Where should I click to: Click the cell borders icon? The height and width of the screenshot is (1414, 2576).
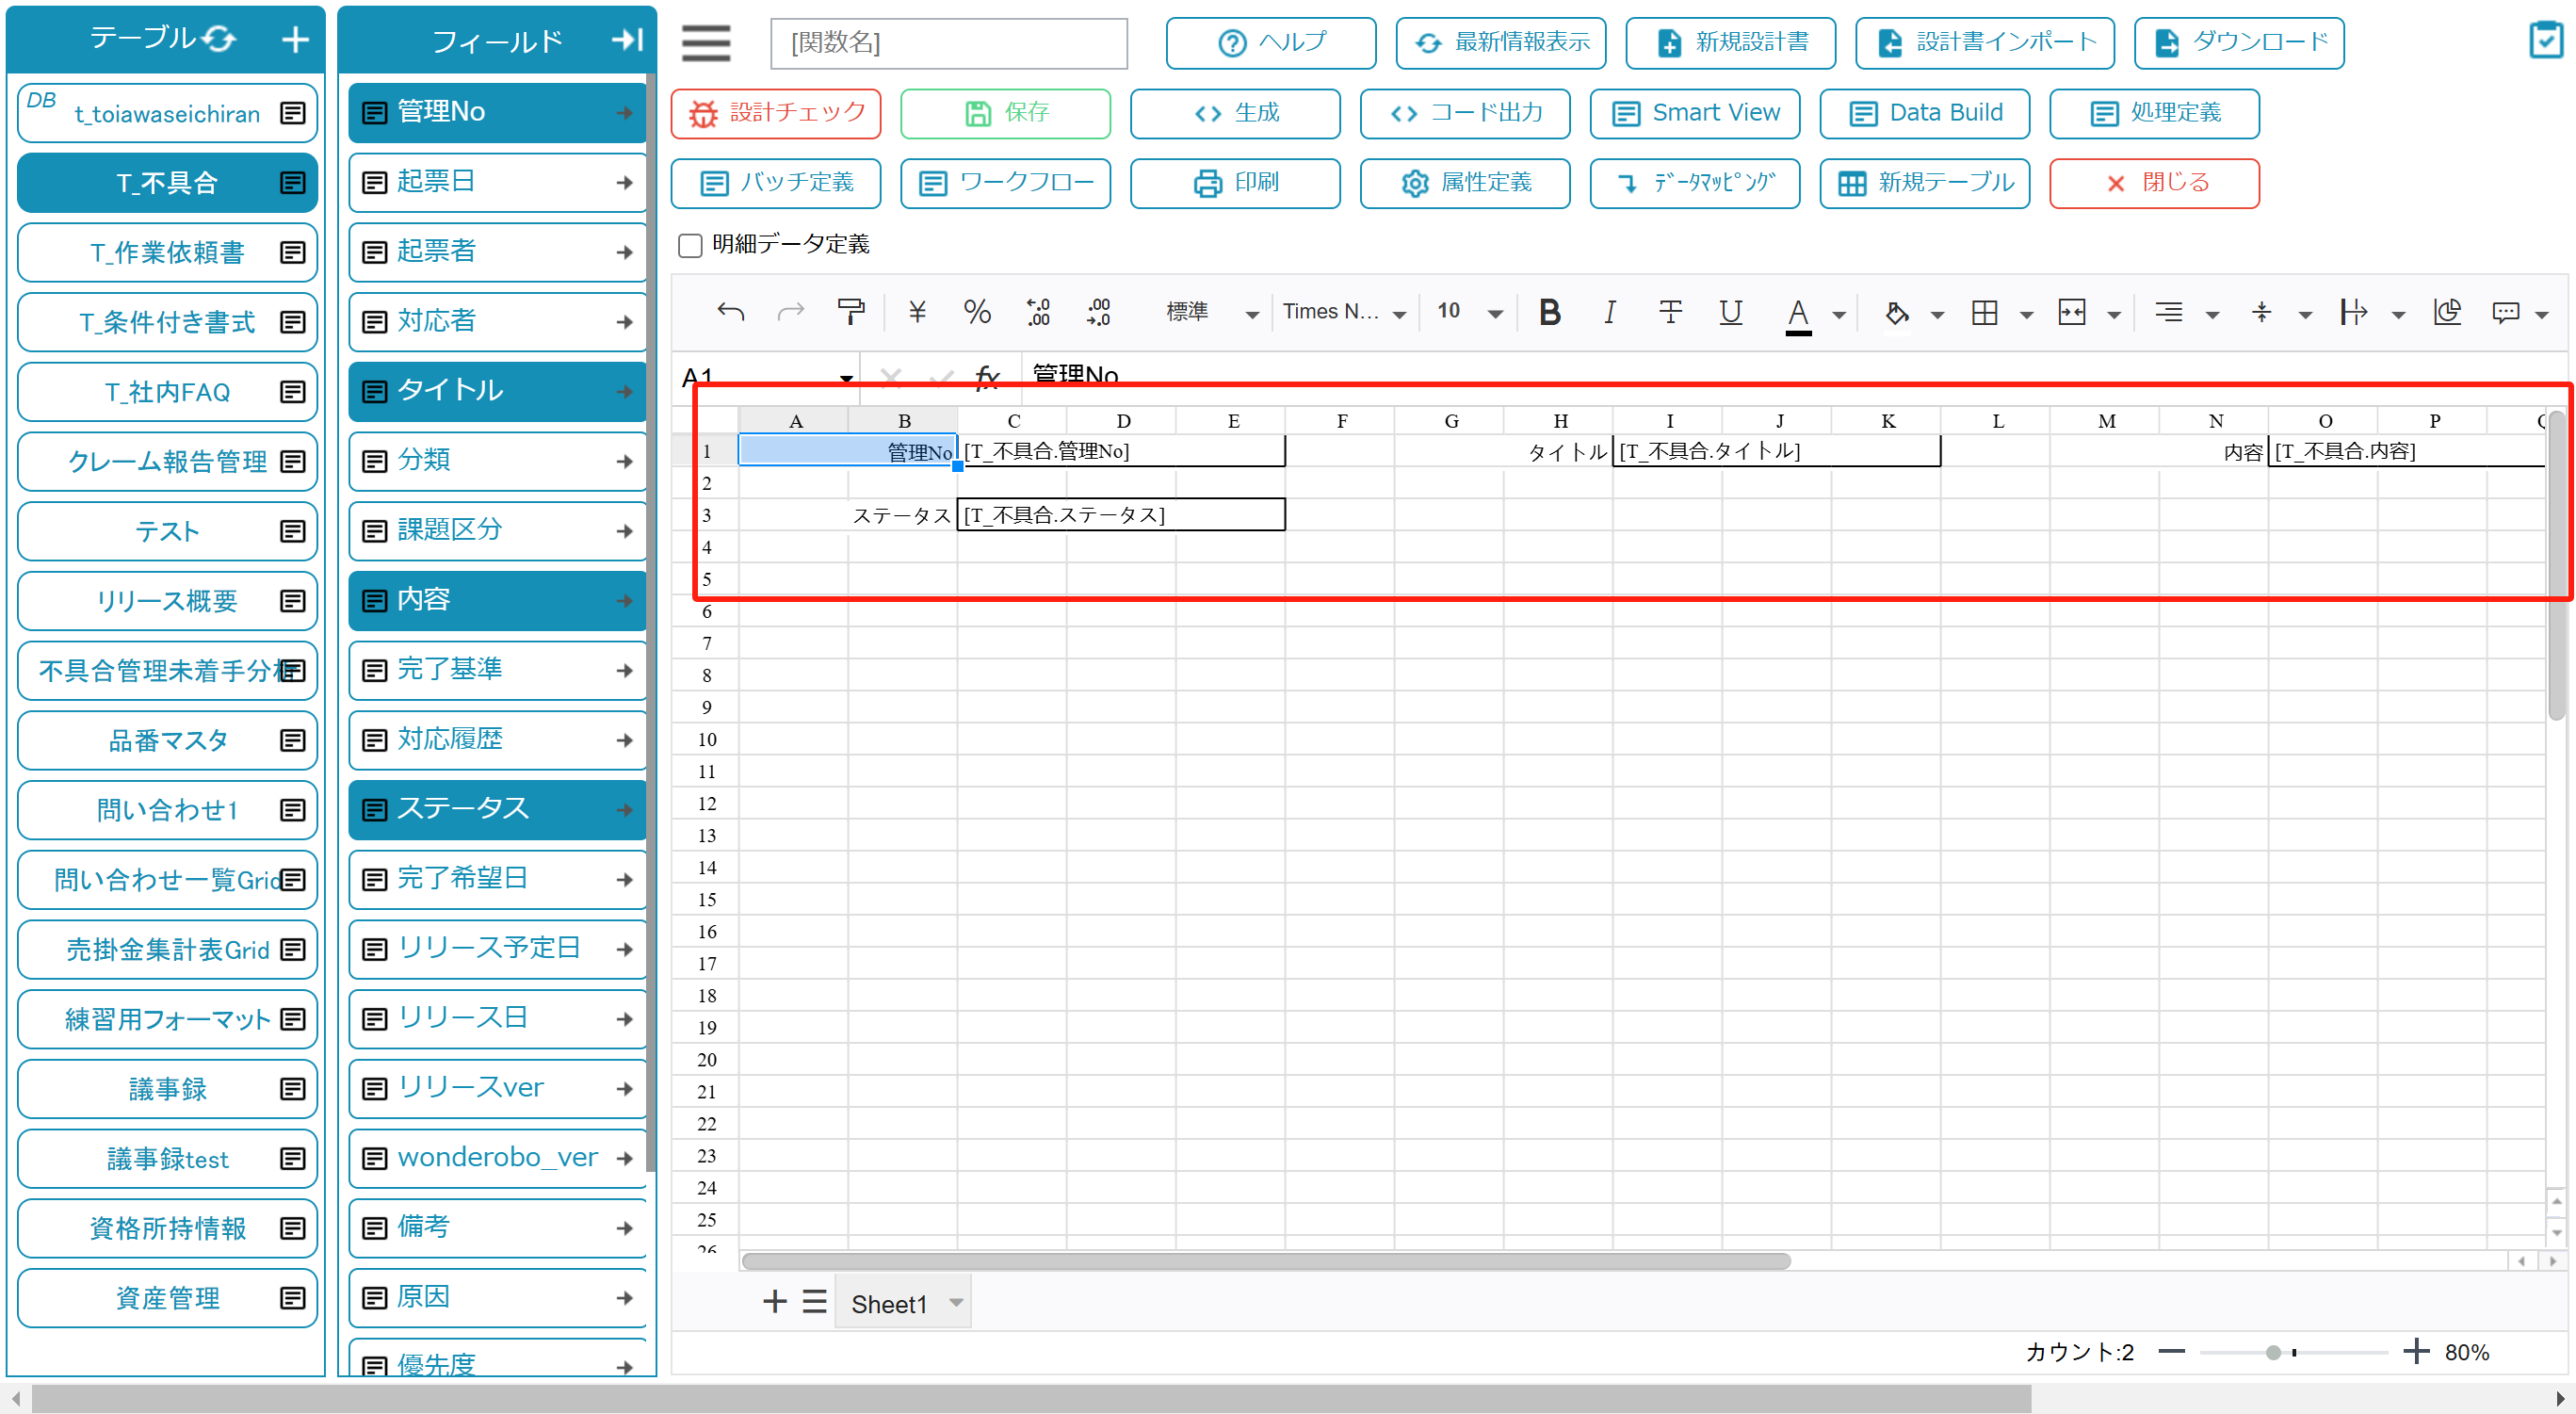pos(1985,313)
